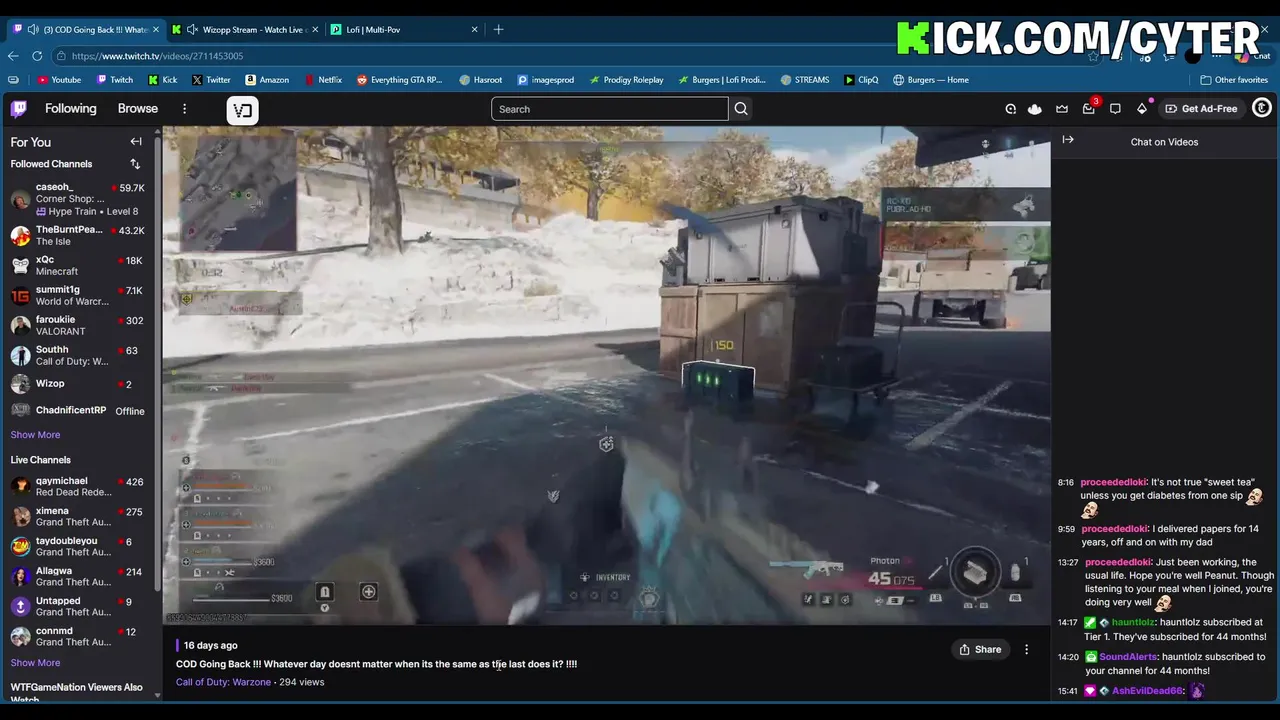Open the Call of Duty: Warzone link

(x=223, y=682)
